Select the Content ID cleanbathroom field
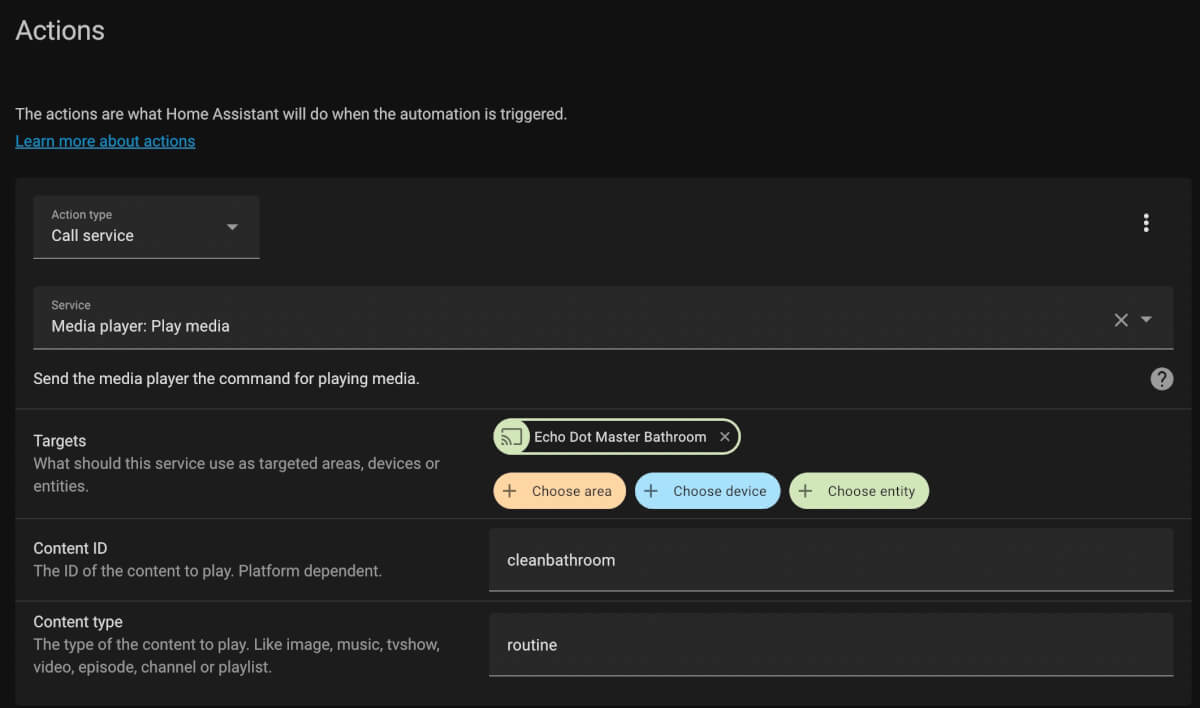 point(700,560)
